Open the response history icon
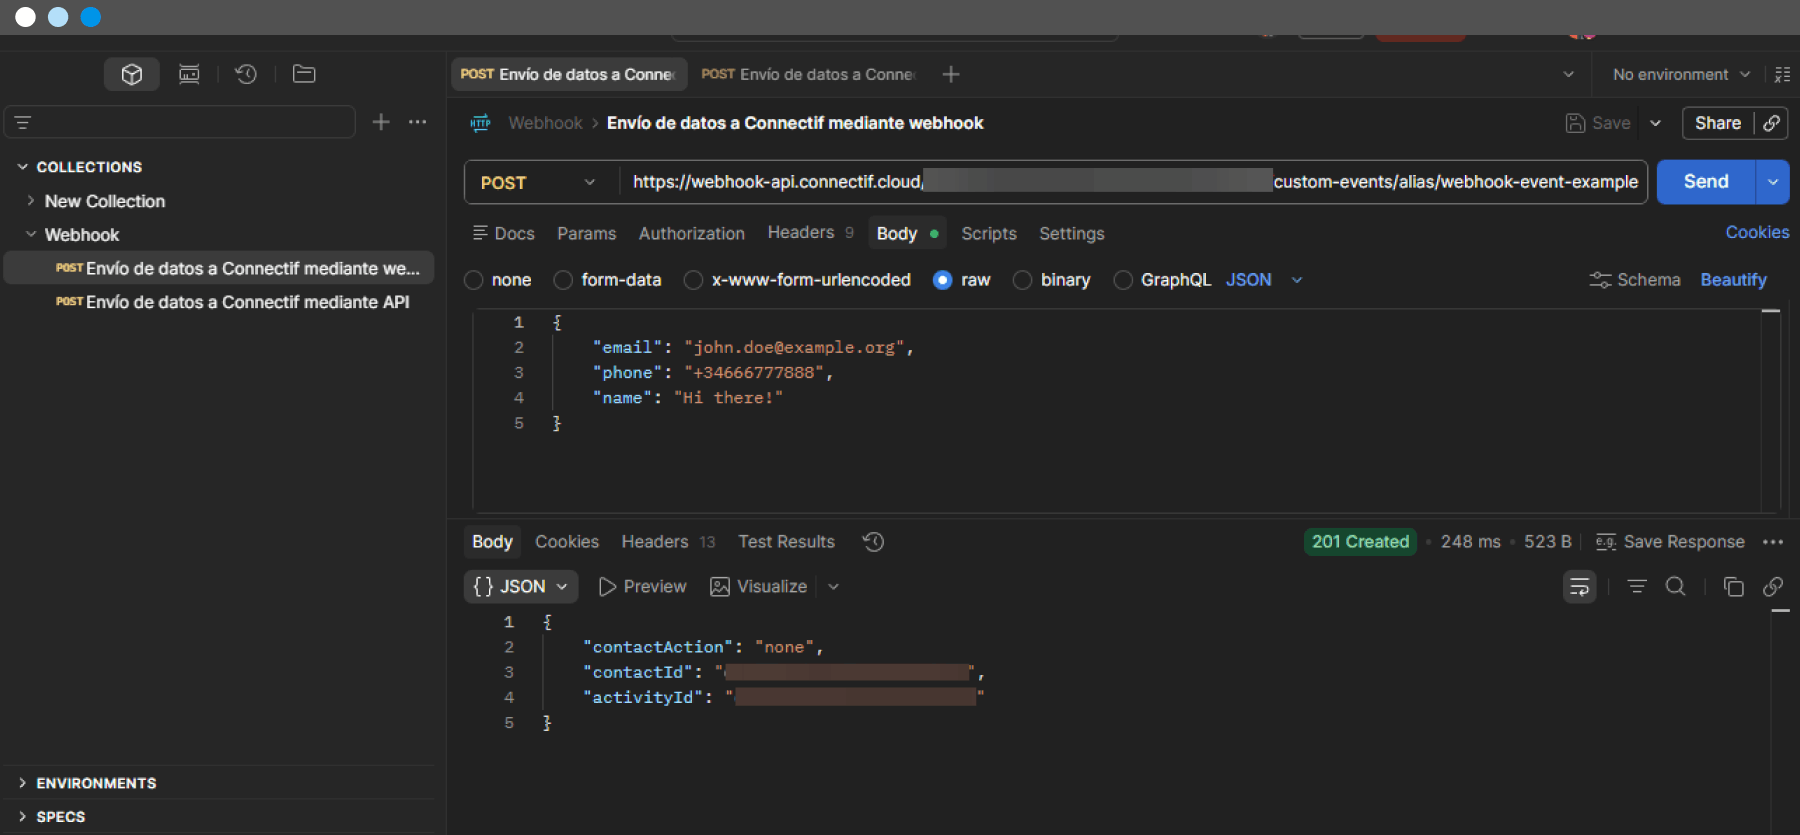The image size is (1800, 835). (873, 542)
